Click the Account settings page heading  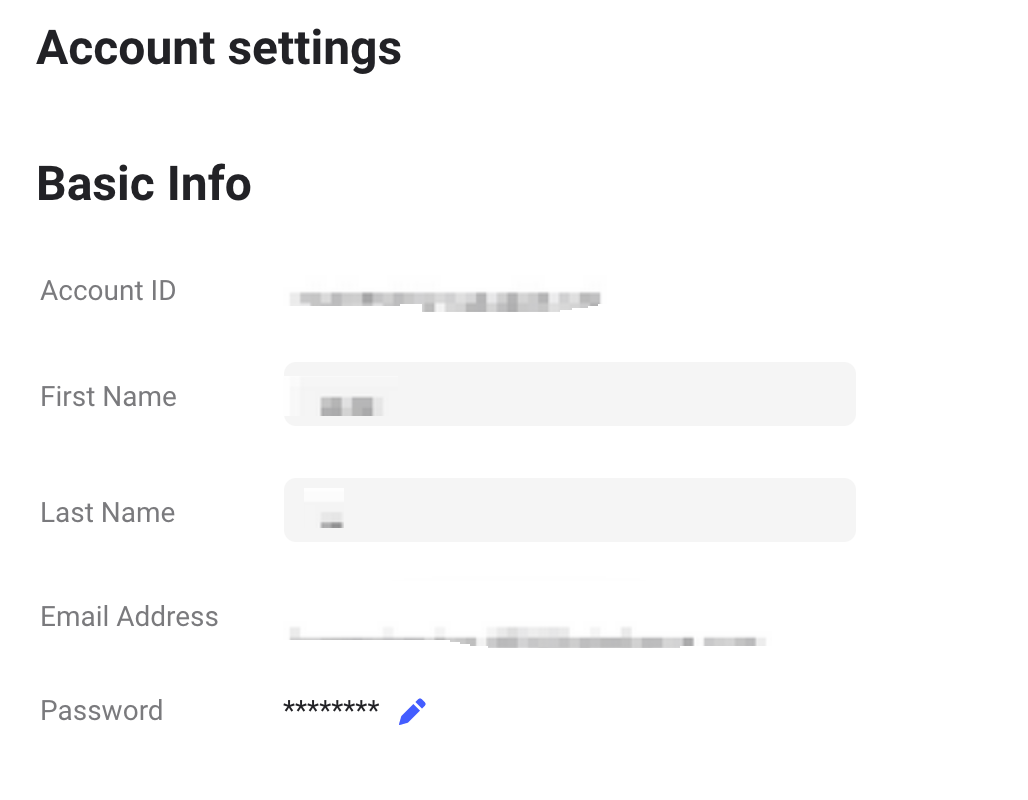[218, 50]
